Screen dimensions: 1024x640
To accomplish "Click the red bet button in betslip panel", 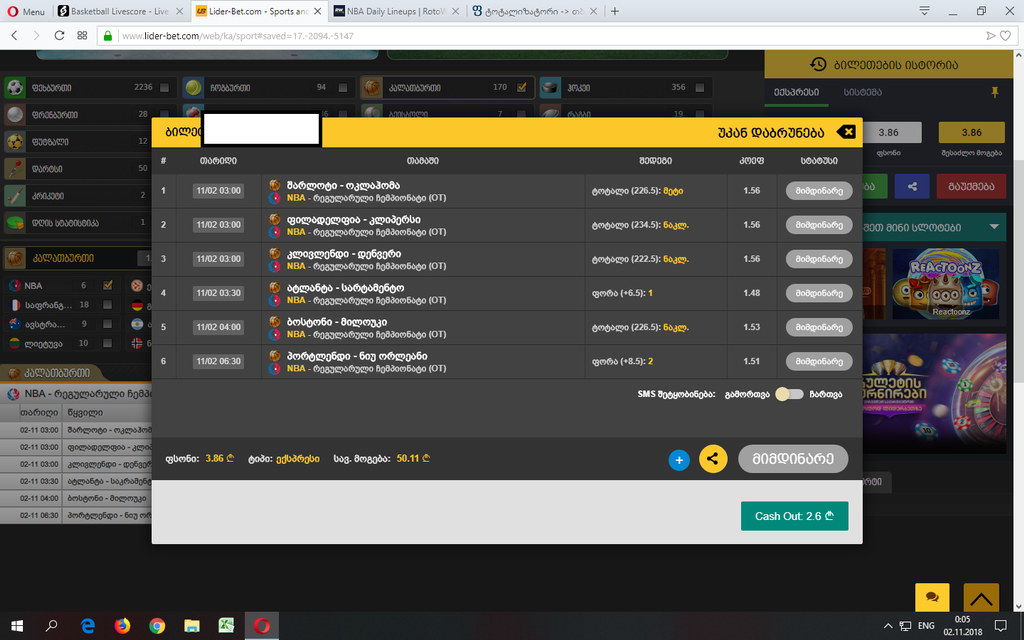I will 970,186.
